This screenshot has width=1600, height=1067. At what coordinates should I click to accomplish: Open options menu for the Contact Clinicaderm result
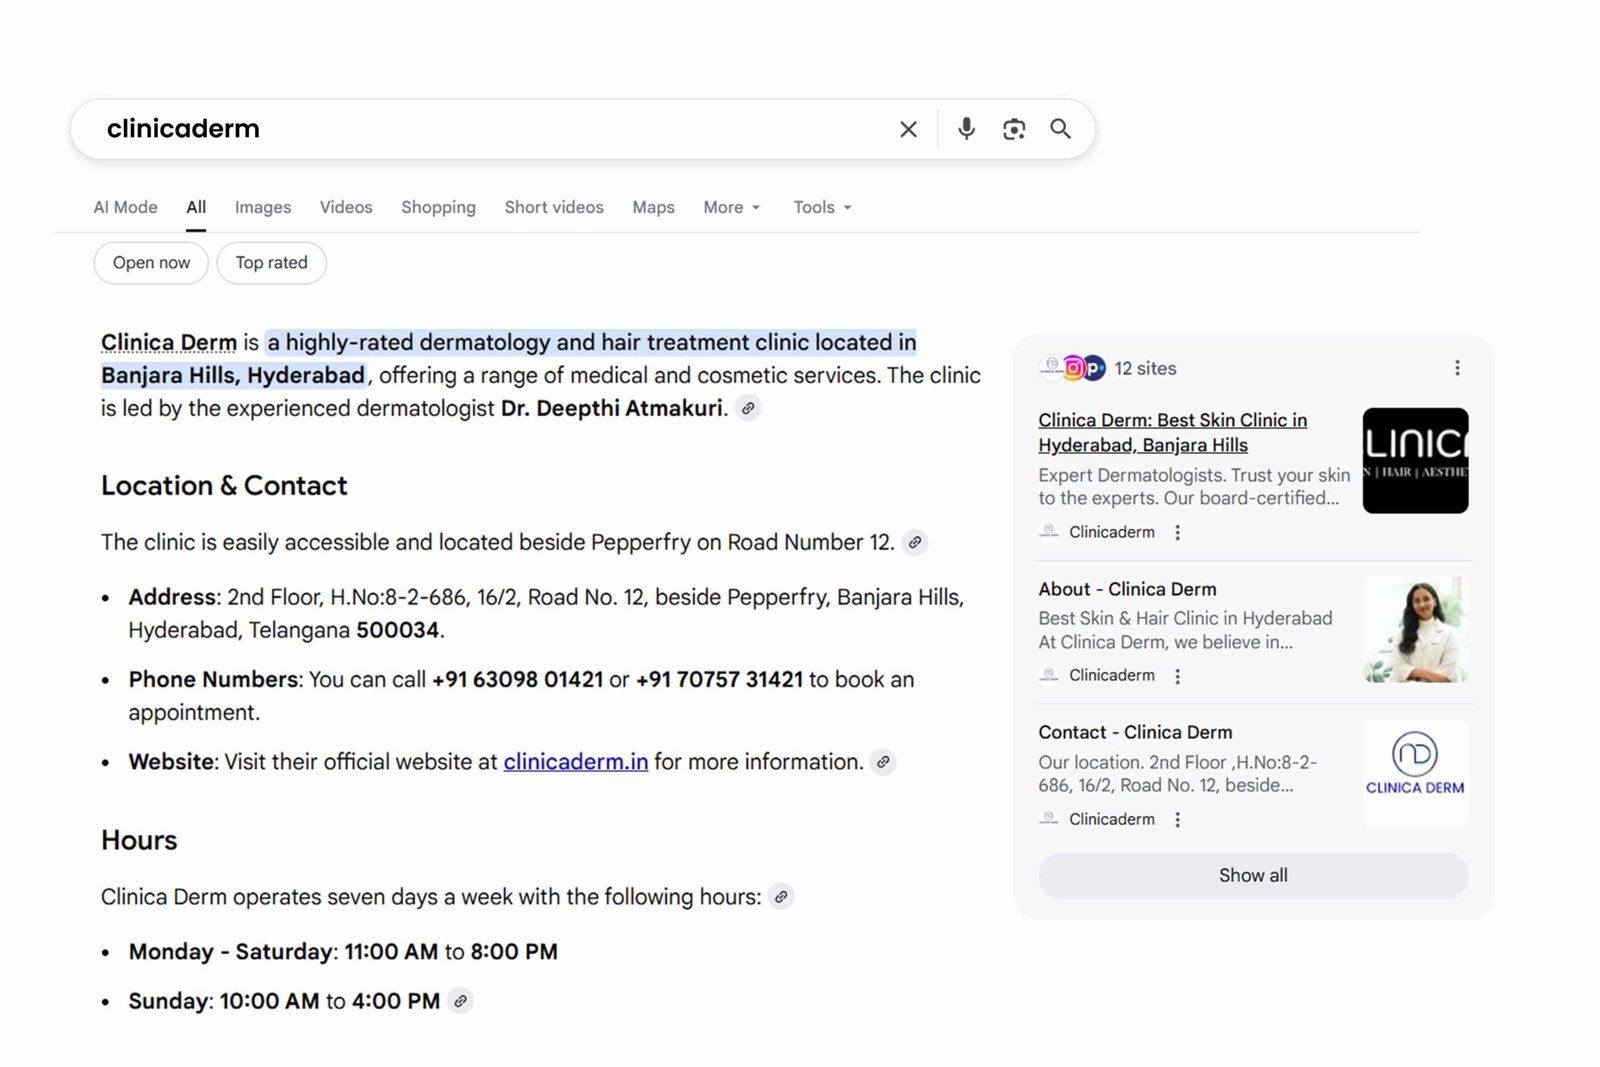click(x=1177, y=819)
